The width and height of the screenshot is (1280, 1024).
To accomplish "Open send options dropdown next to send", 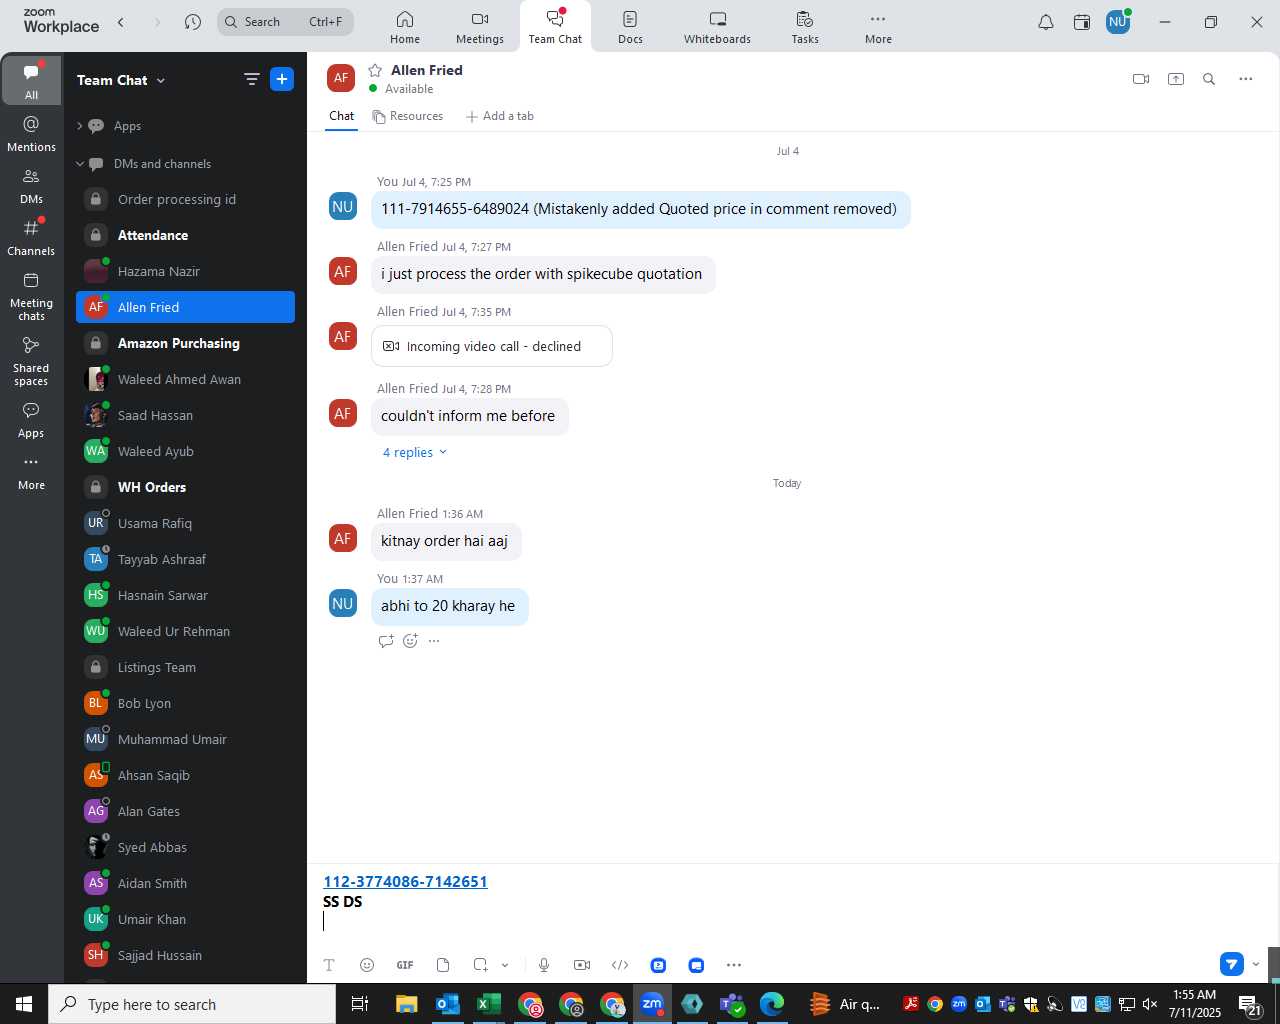I will tap(1256, 965).
